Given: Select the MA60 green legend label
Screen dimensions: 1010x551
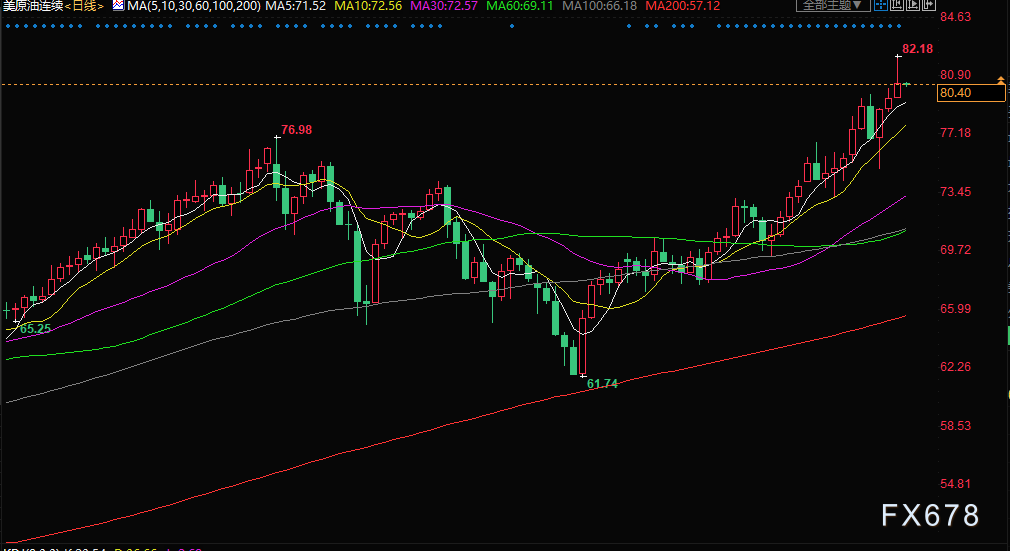Looking at the screenshot, I should point(520,6).
